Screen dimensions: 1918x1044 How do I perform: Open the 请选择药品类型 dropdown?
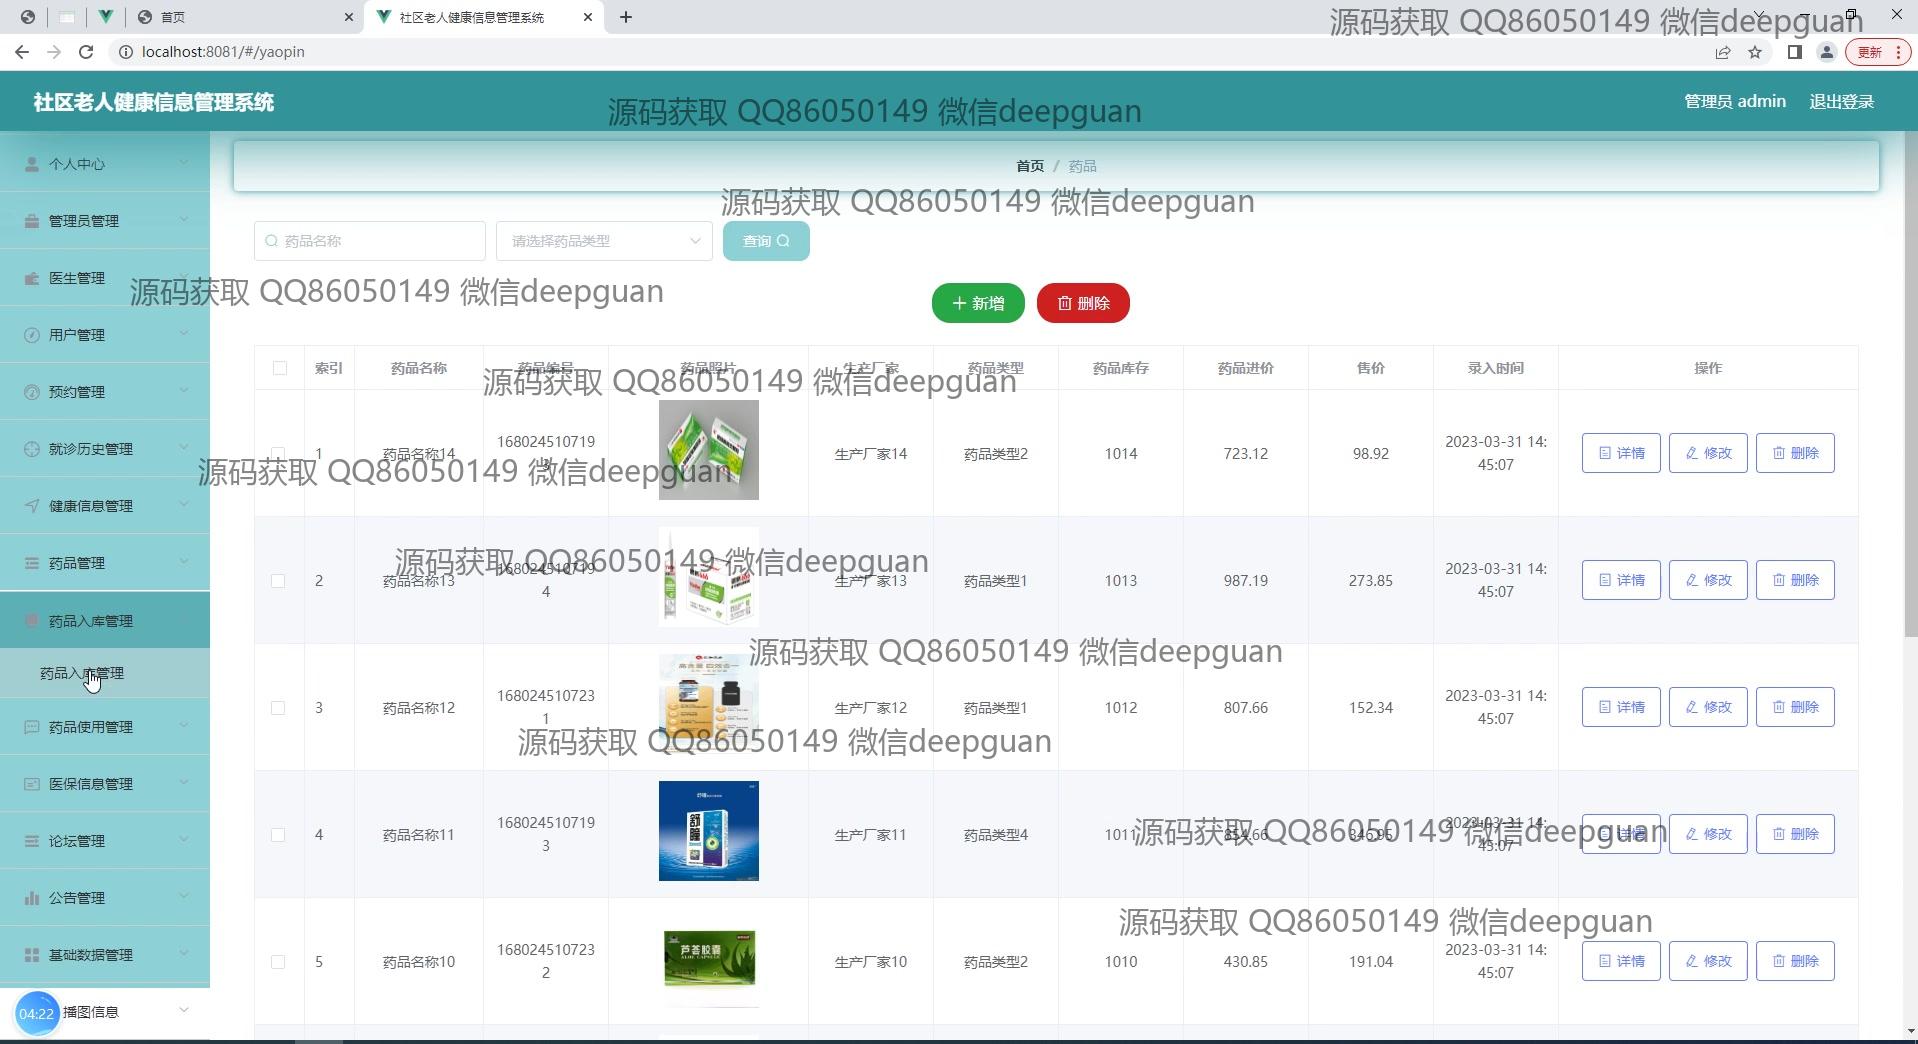coord(604,241)
